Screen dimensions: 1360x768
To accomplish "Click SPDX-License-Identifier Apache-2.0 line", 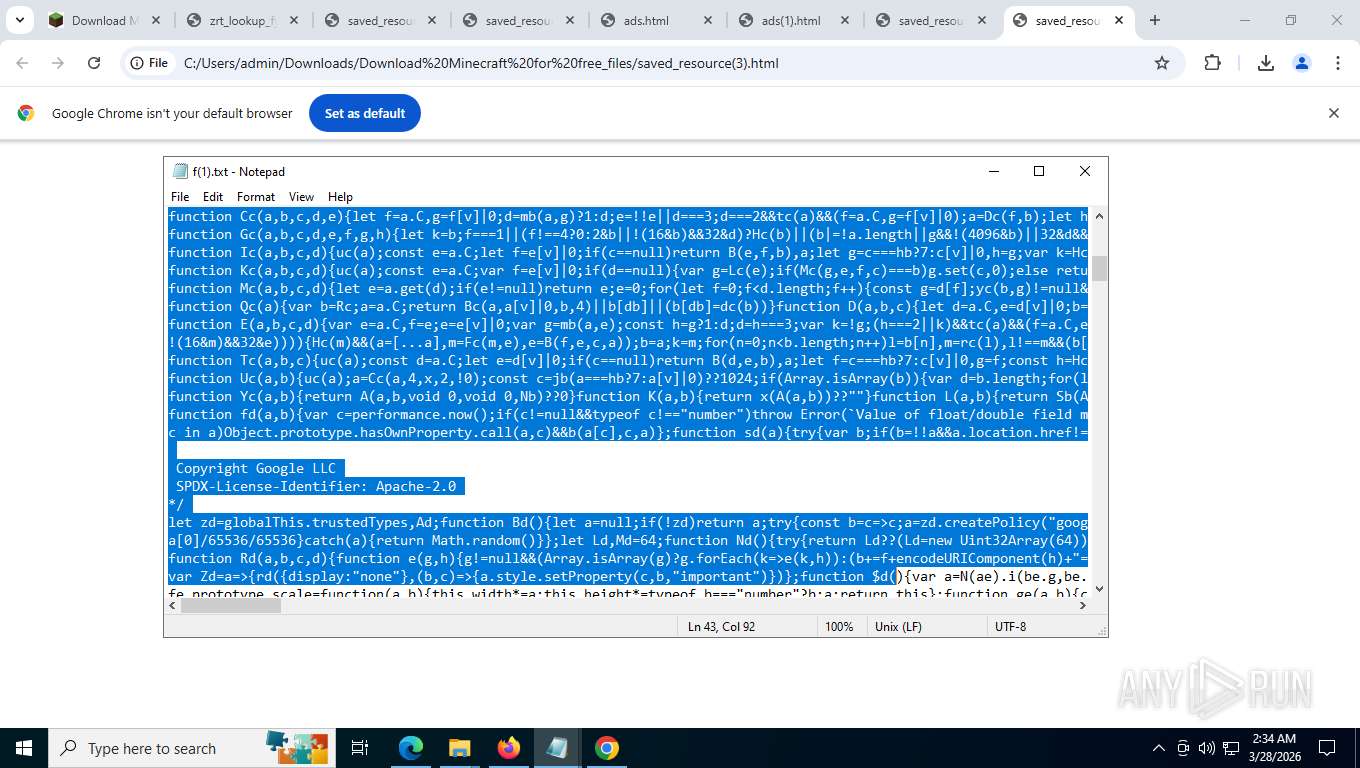I will click(x=316, y=486).
